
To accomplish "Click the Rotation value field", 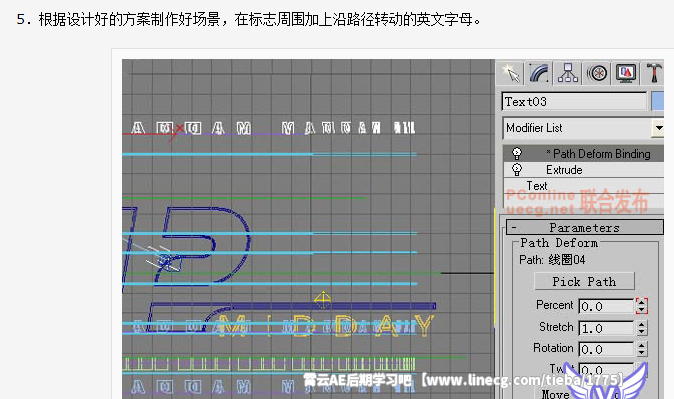I will (607, 349).
